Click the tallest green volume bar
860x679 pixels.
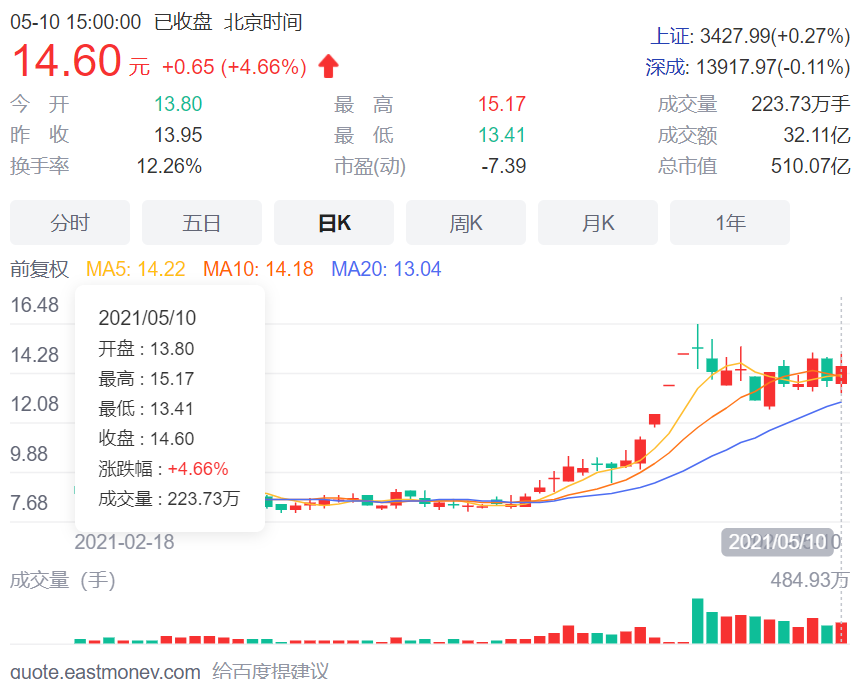[x=698, y=620]
